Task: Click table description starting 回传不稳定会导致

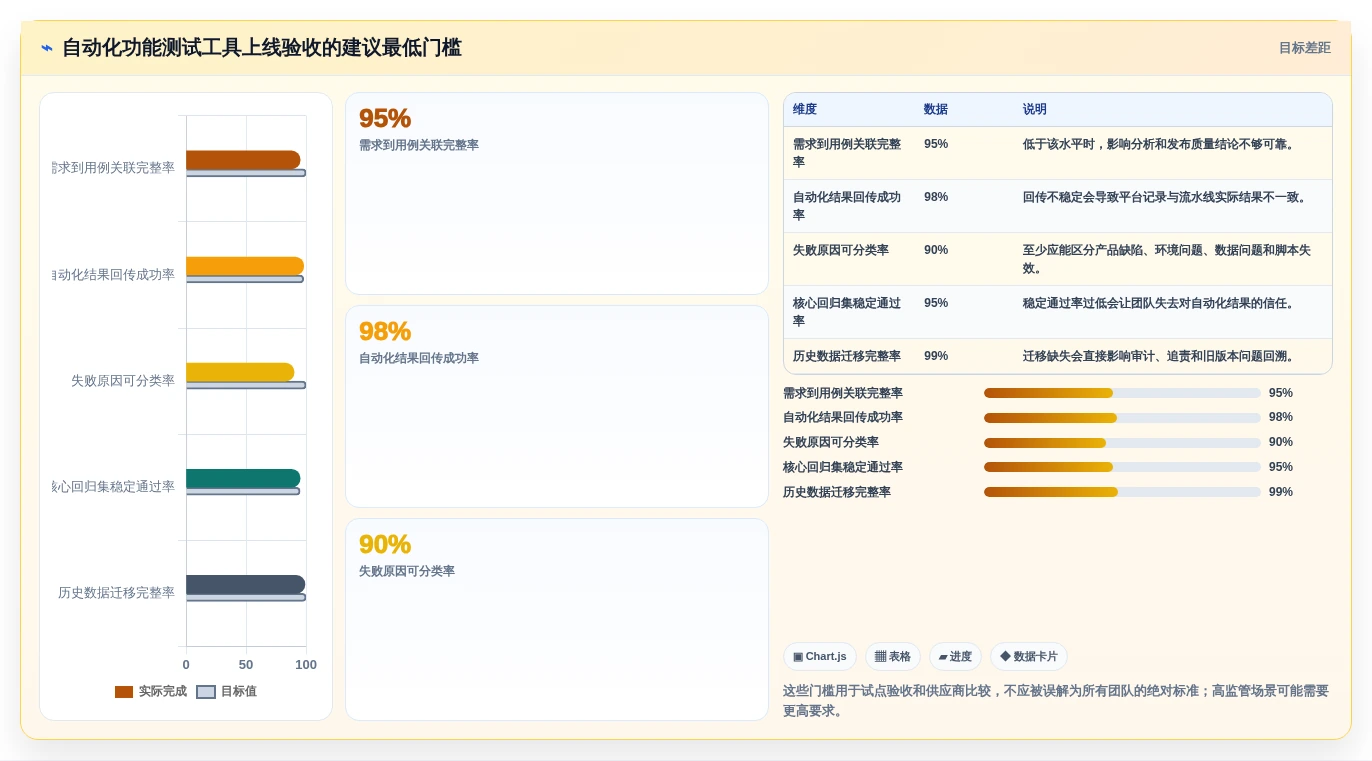Action: [x=1166, y=197]
